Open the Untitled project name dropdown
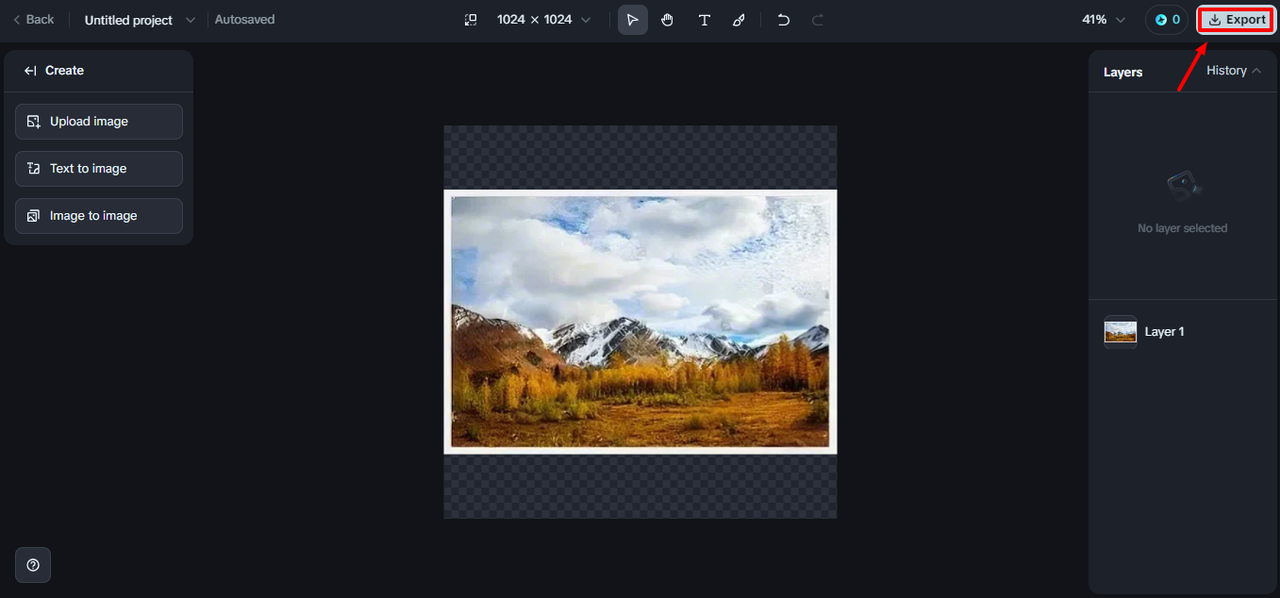Screen dimensions: 1280x598 (x=140, y=20)
